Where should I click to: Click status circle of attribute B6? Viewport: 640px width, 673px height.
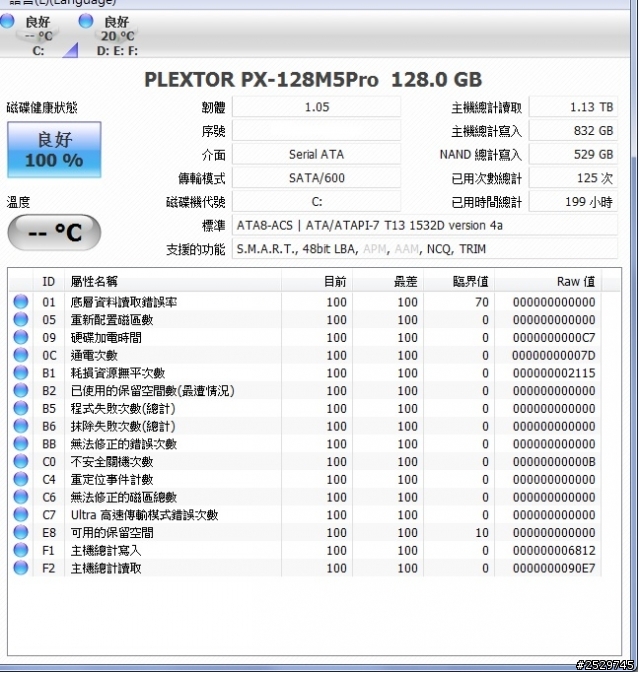click(x=21, y=426)
